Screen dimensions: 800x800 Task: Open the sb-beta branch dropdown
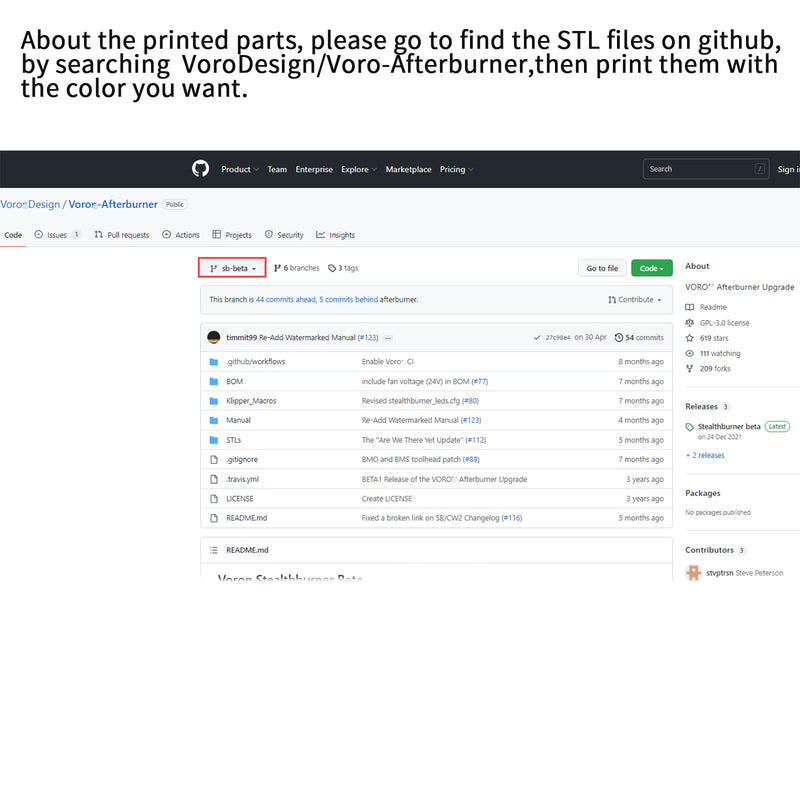pyautogui.click(x=232, y=268)
